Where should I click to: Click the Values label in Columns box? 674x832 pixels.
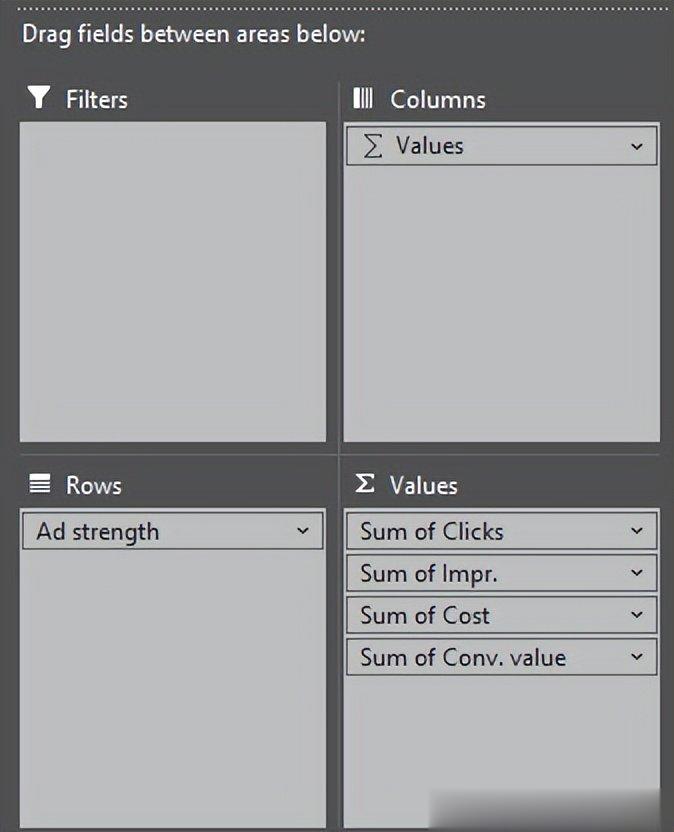tap(430, 146)
